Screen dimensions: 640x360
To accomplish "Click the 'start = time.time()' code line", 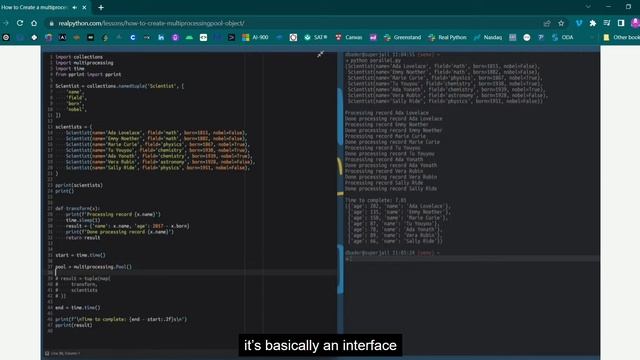I will [x=80, y=255].
